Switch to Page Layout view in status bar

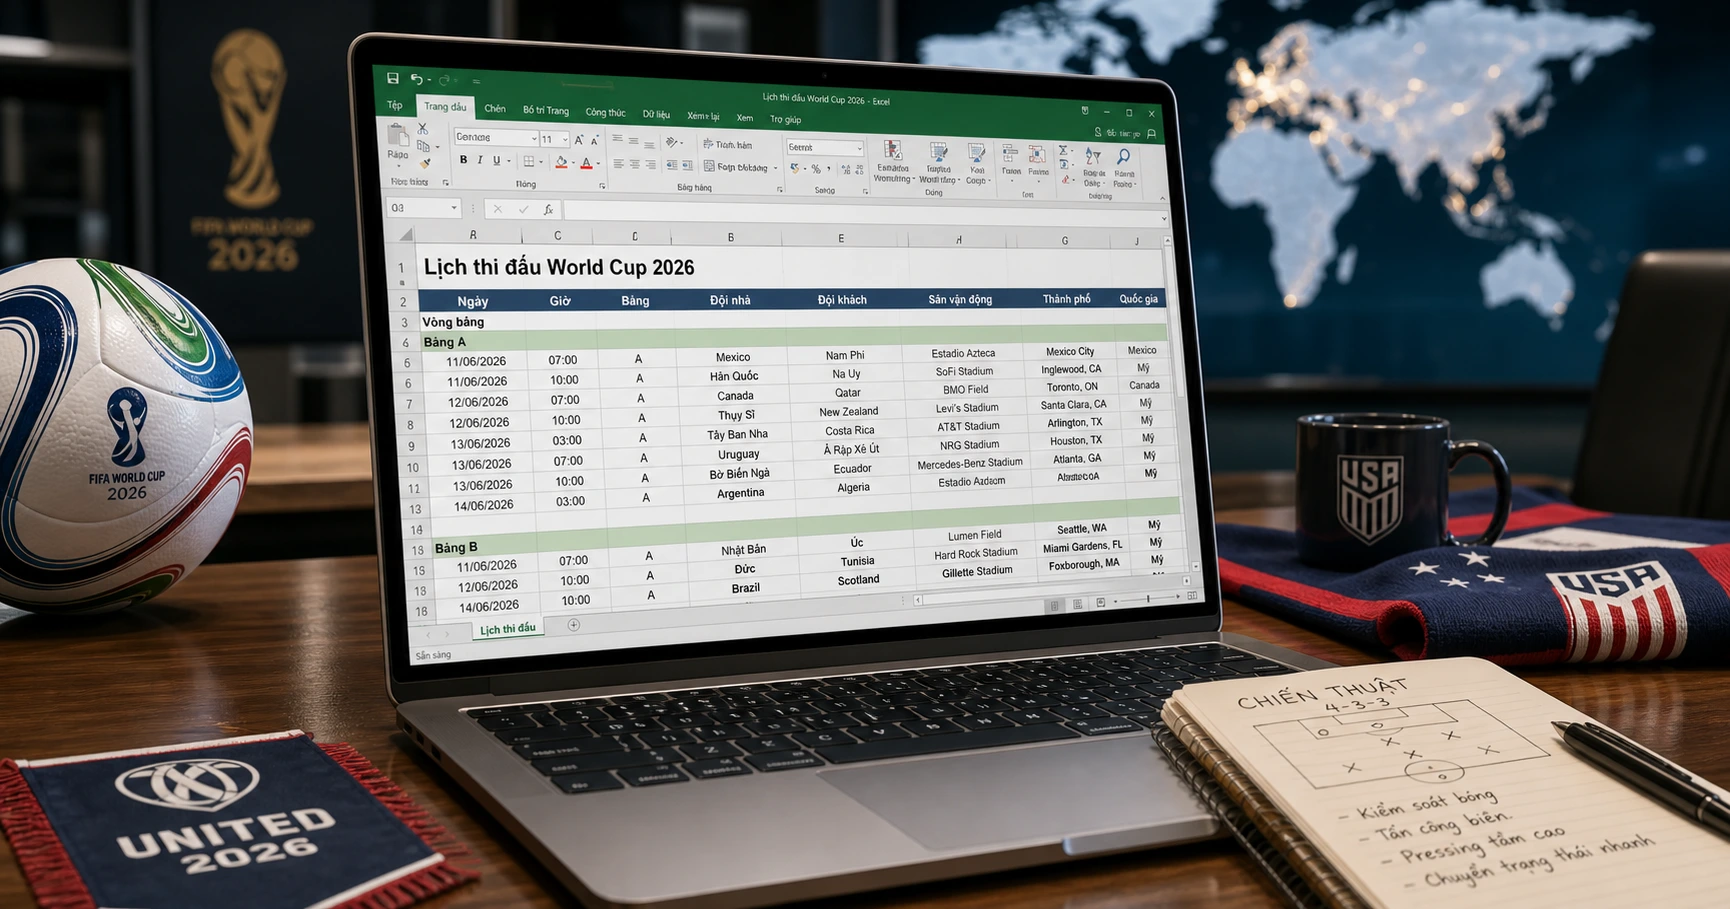point(1077,604)
